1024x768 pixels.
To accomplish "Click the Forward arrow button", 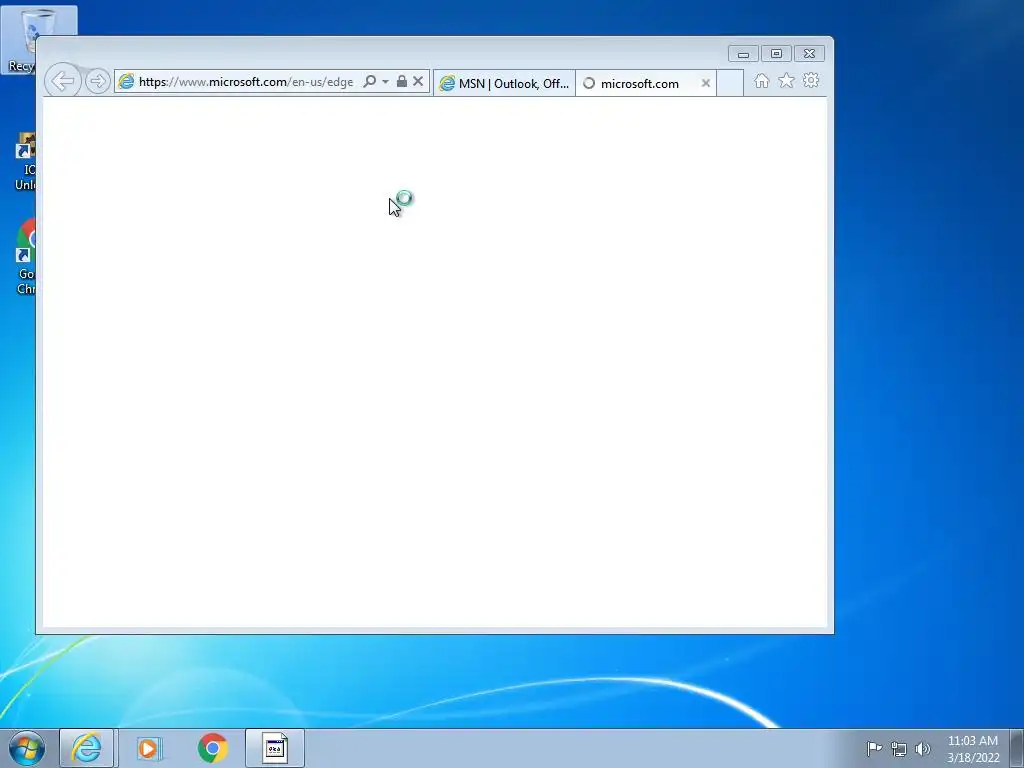I will pos(97,81).
